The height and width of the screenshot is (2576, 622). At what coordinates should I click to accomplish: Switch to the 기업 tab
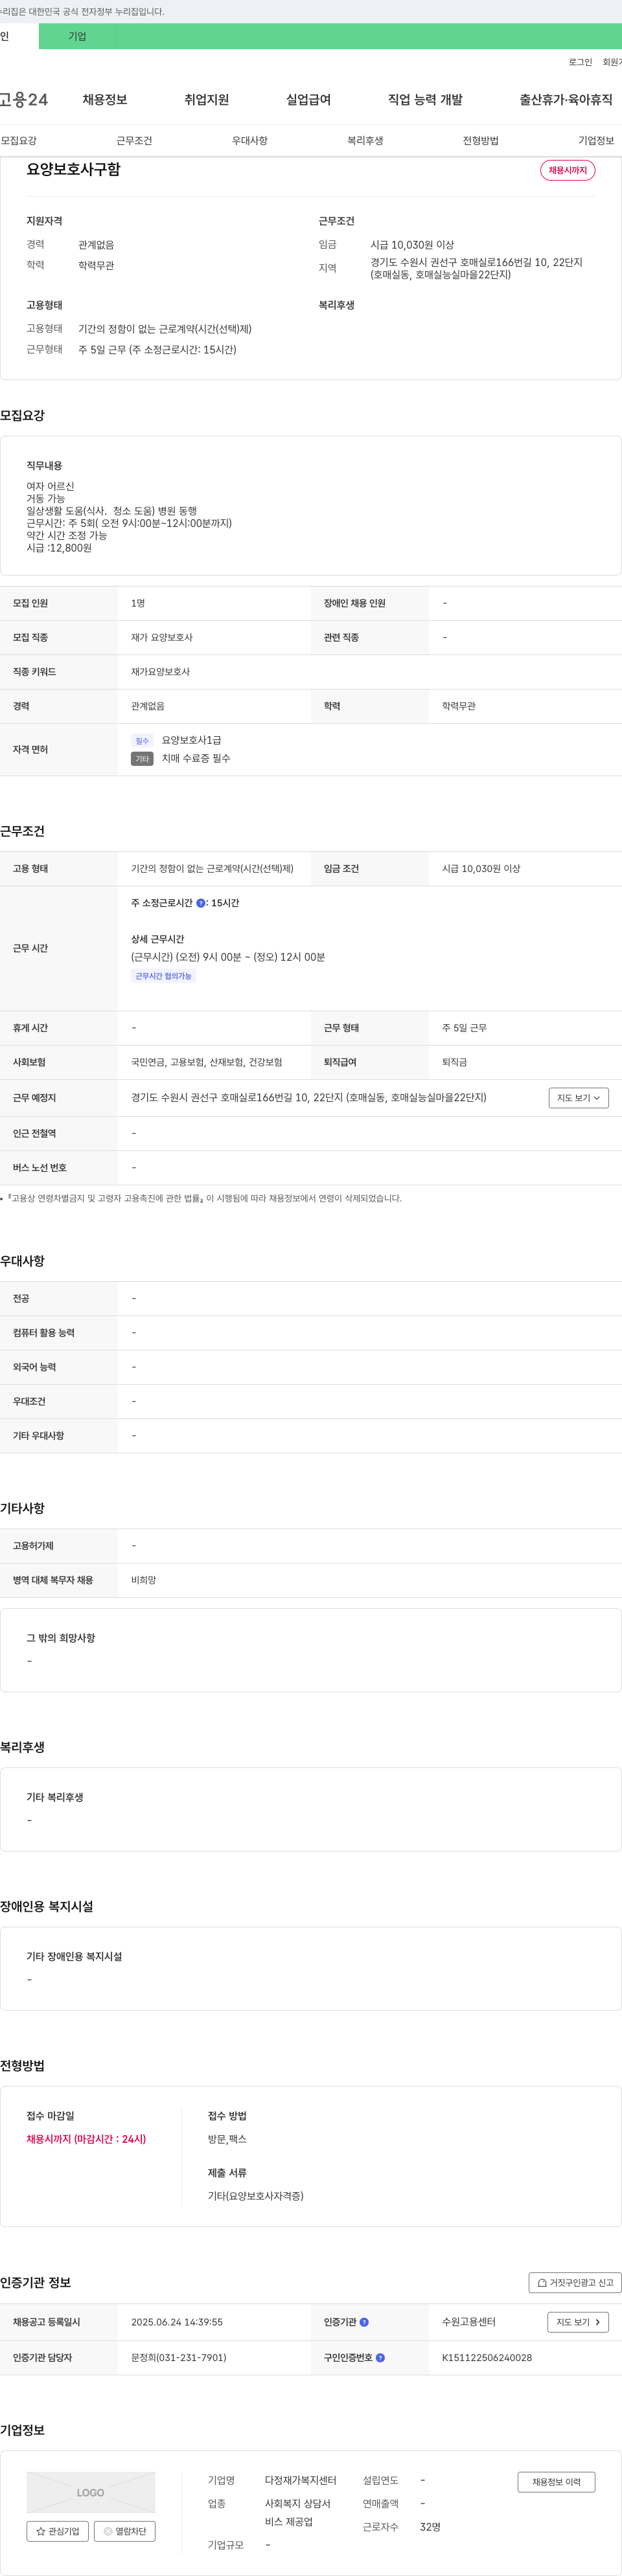[x=77, y=36]
